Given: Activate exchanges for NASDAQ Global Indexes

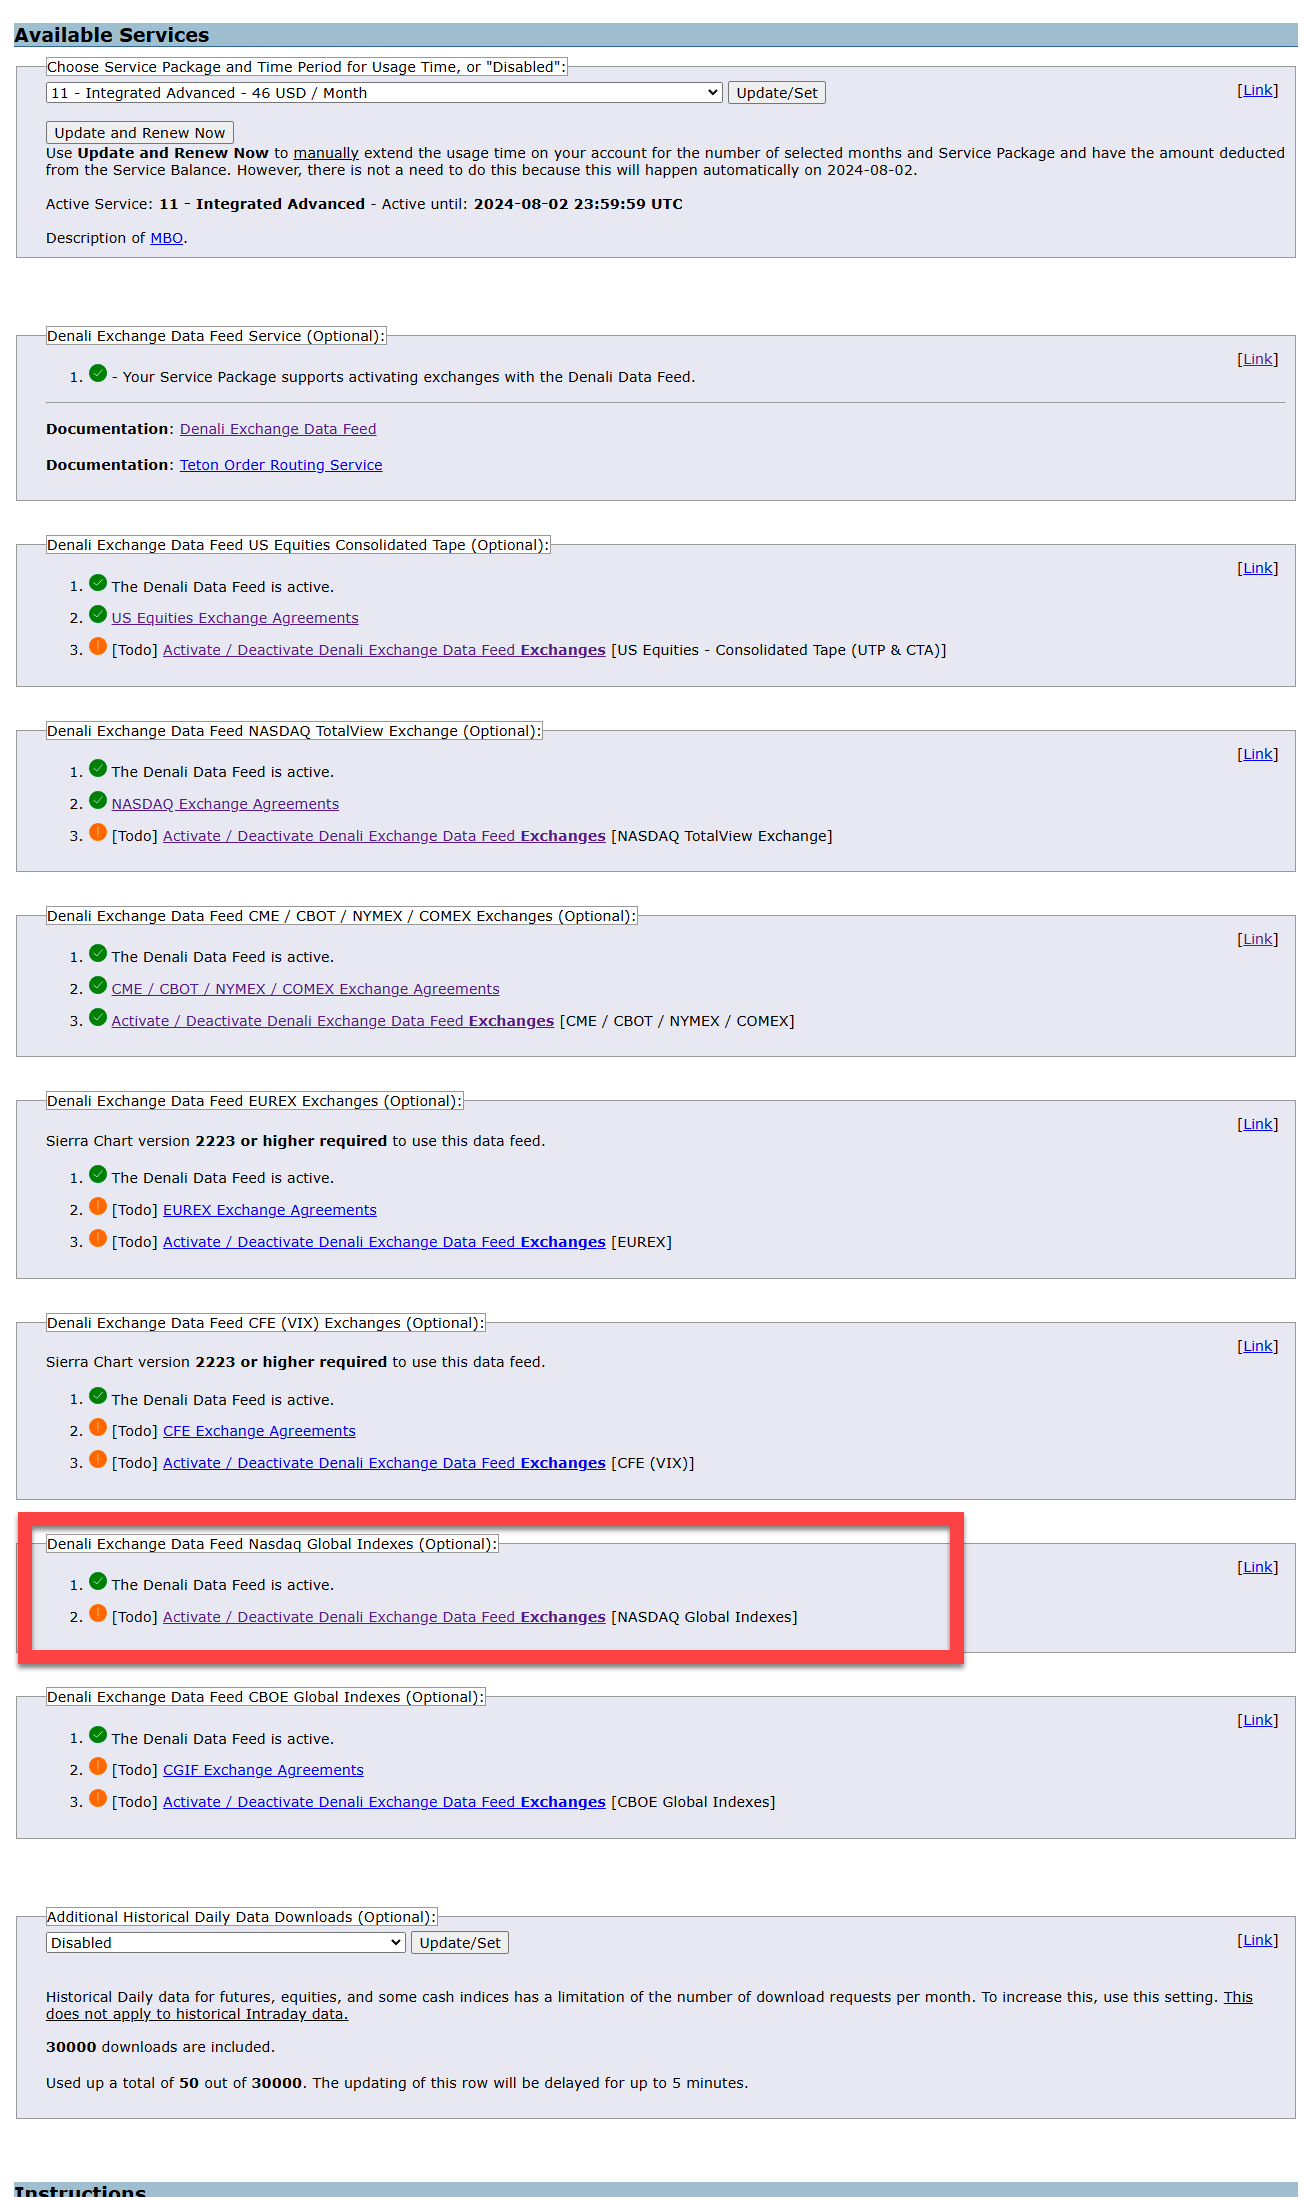Looking at the screenshot, I should tap(384, 1617).
